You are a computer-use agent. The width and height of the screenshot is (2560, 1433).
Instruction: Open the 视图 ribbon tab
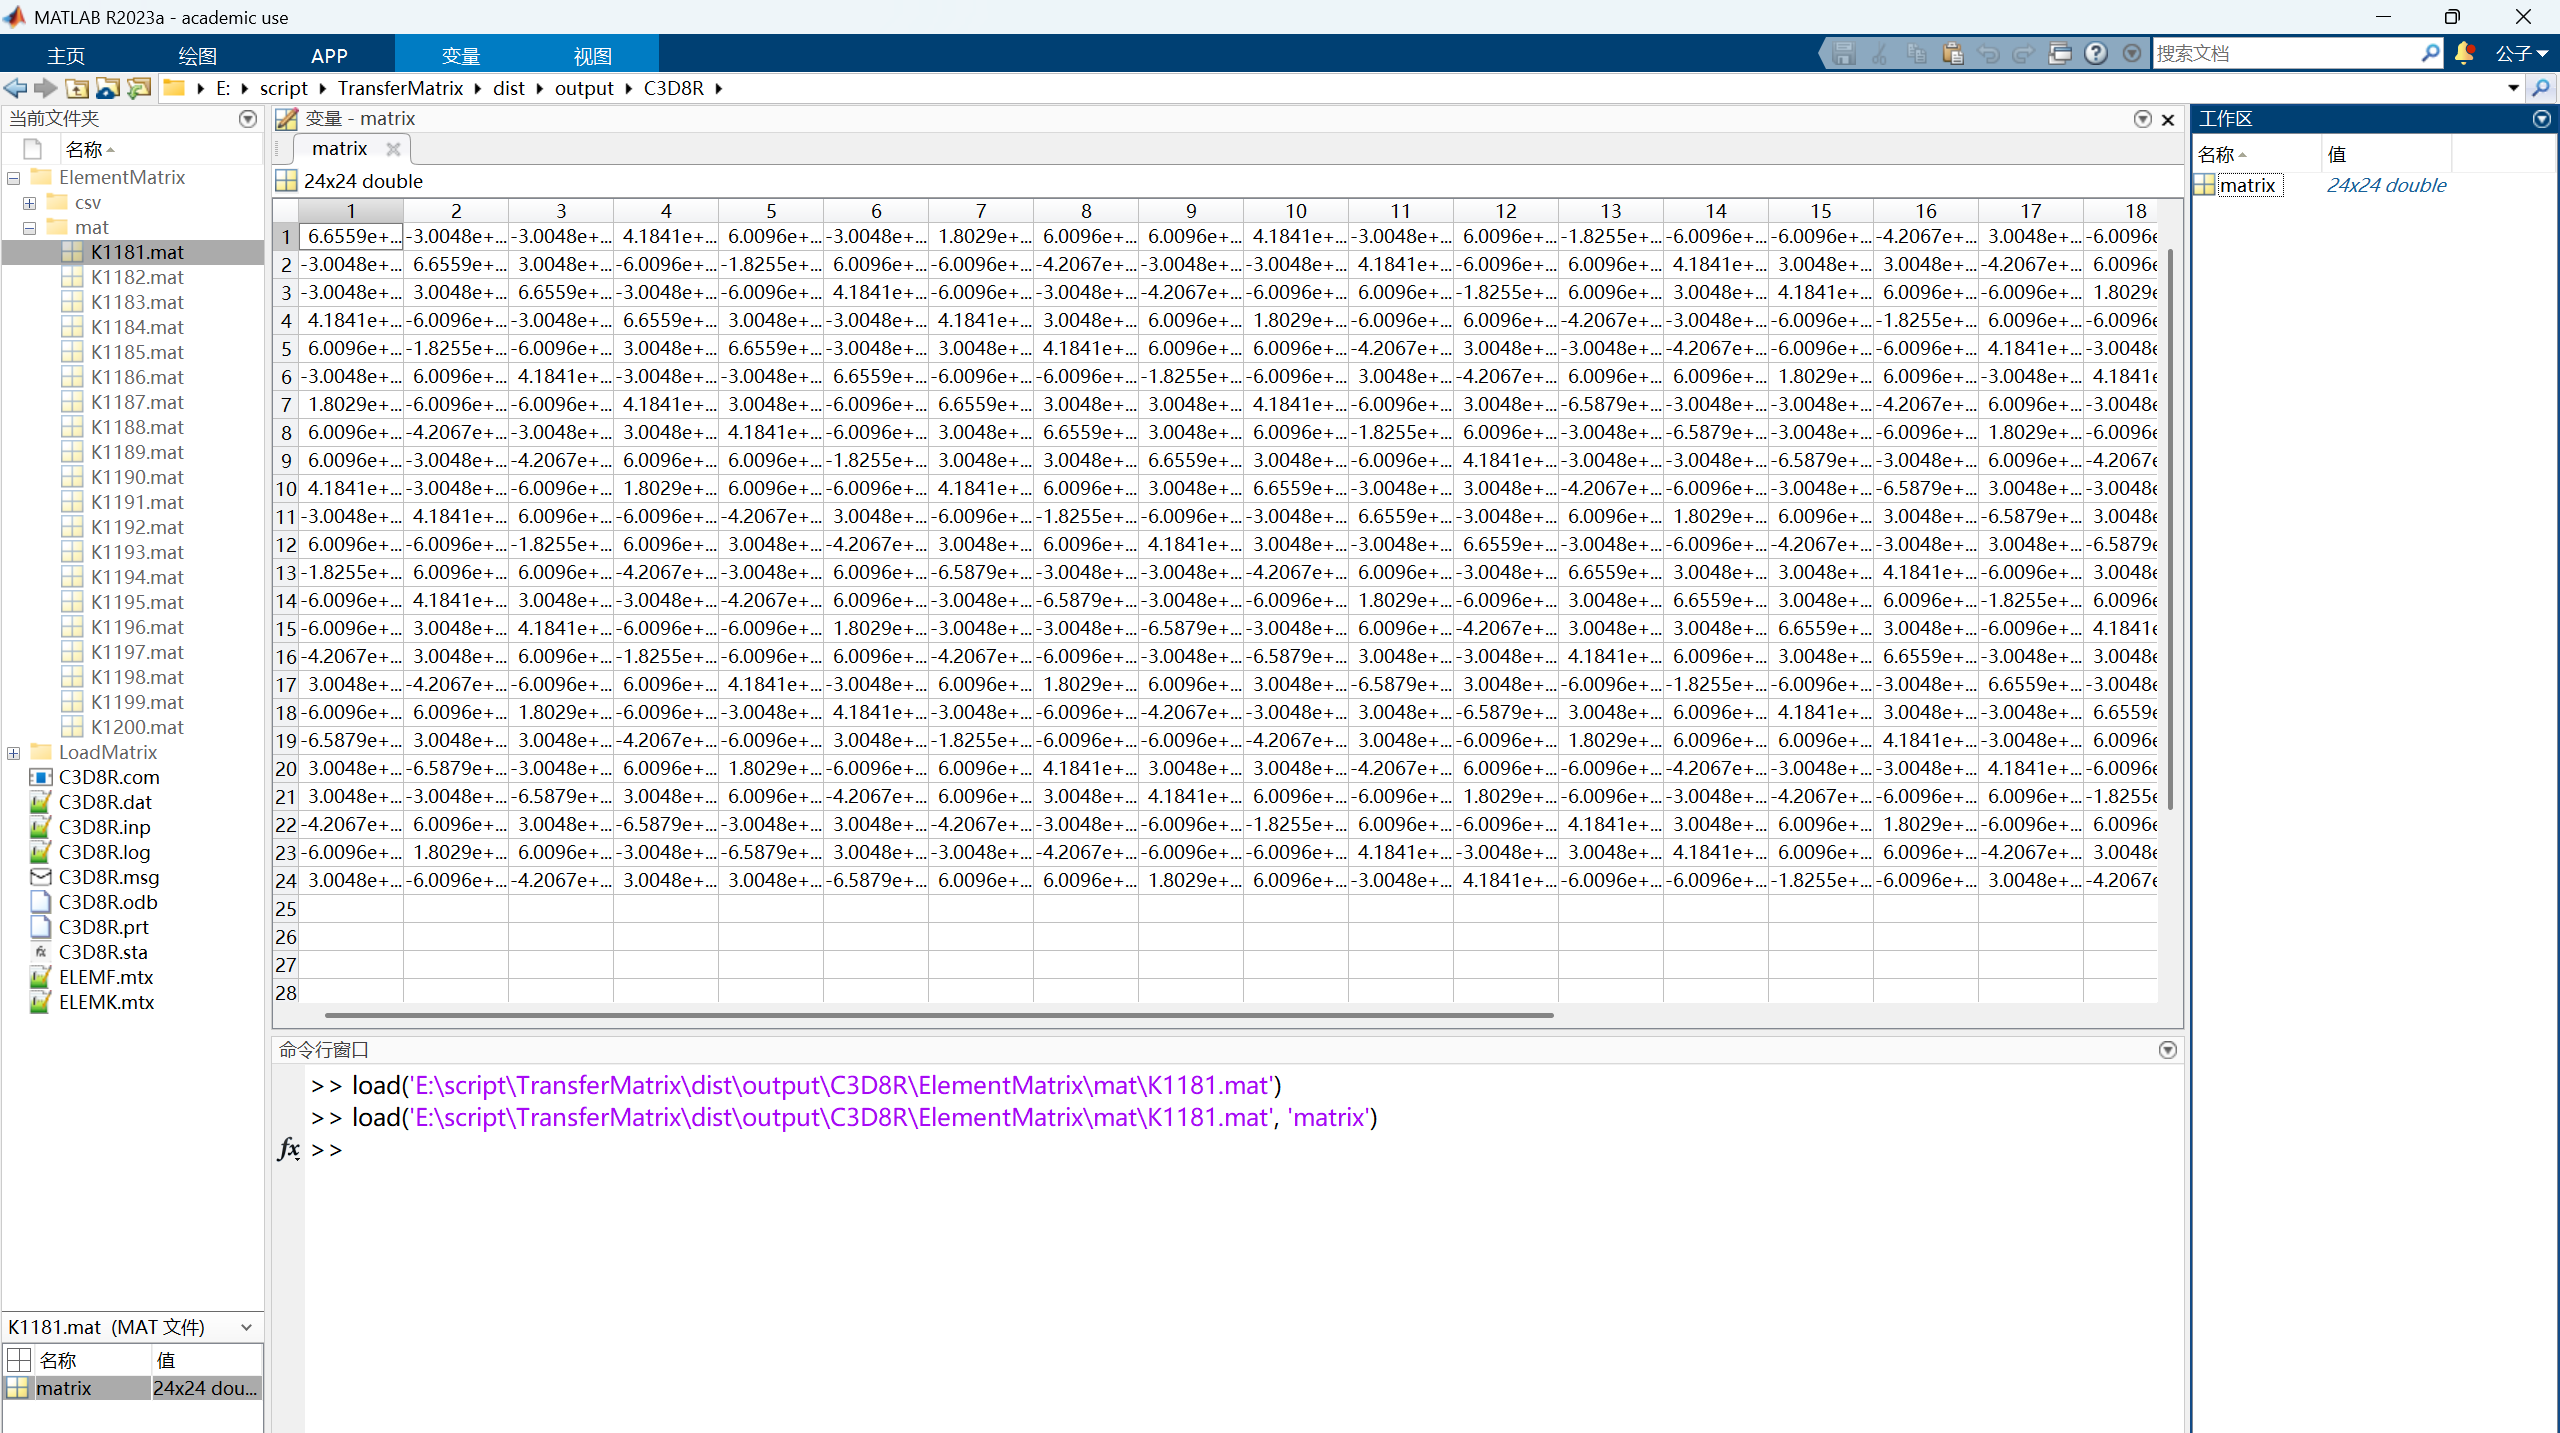point(592,56)
